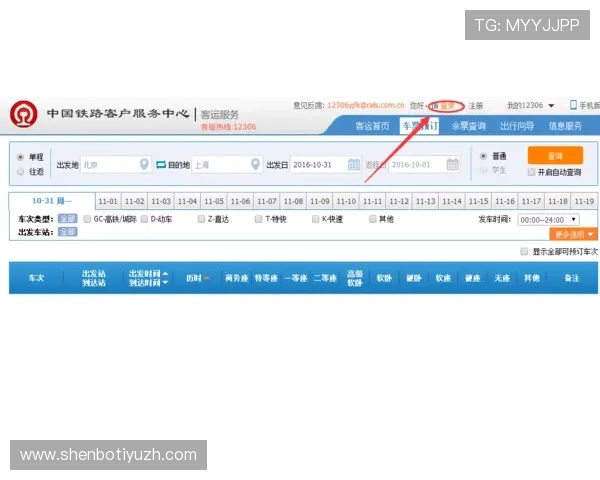This screenshot has width=600, height=480.
Task: Click the 车次 column header
Action: click(x=36, y=278)
